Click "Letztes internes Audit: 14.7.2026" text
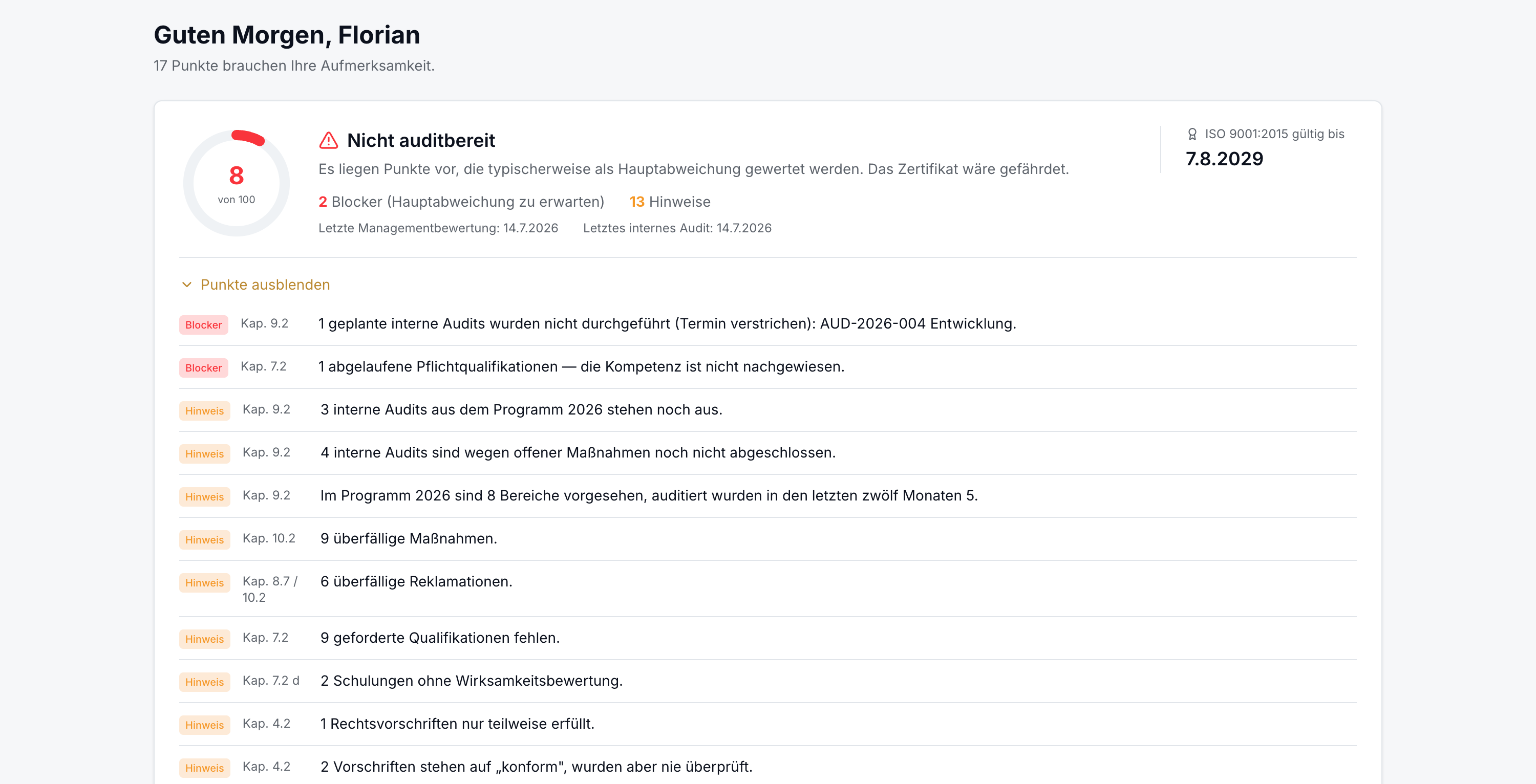Image resolution: width=1536 pixels, height=784 pixels. point(677,228)
